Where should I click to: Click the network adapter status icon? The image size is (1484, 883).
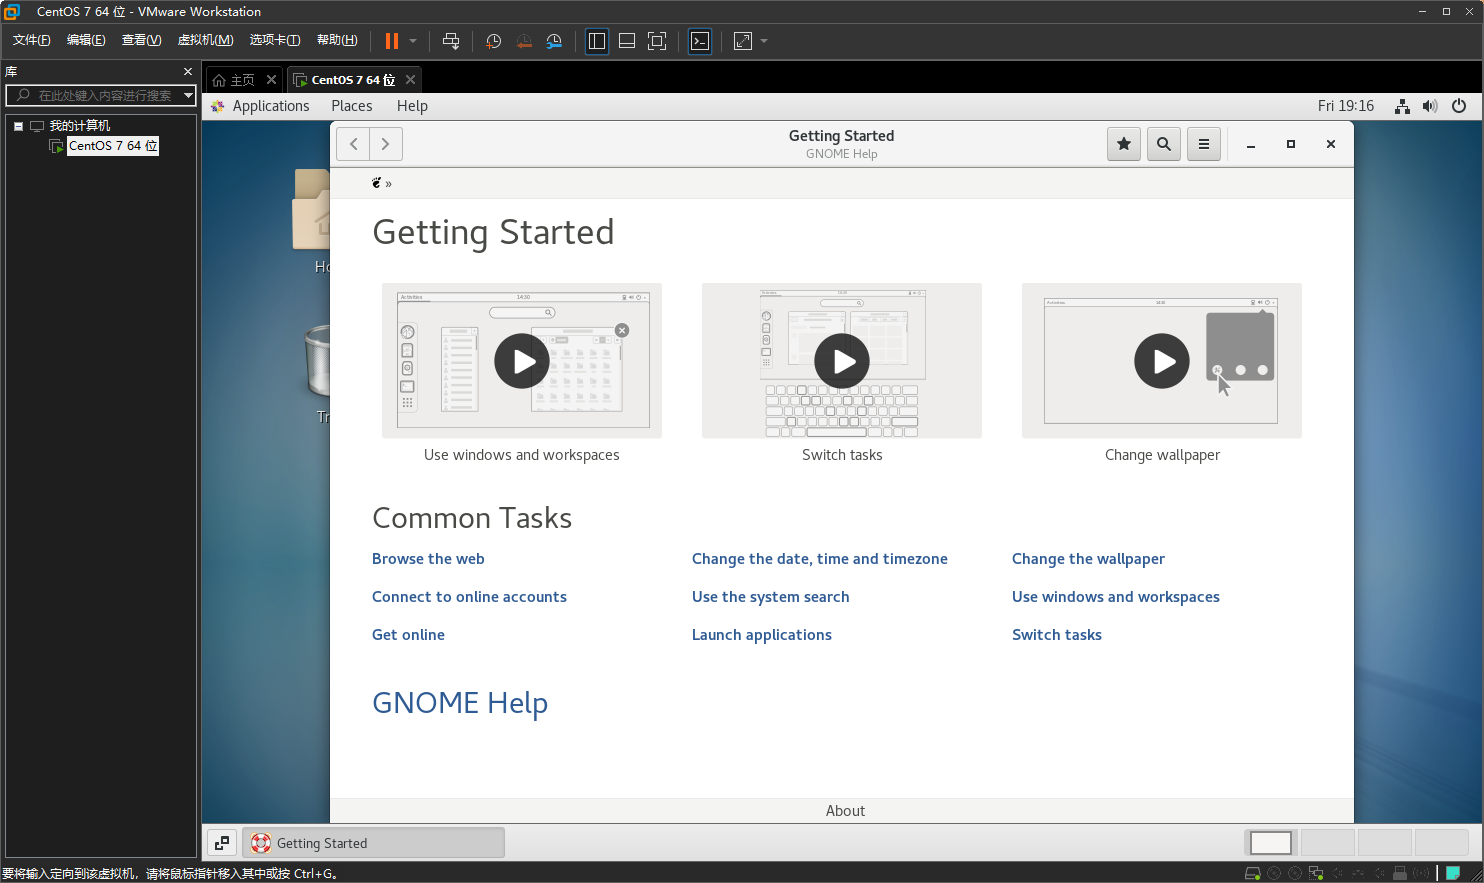(1316, 873)
